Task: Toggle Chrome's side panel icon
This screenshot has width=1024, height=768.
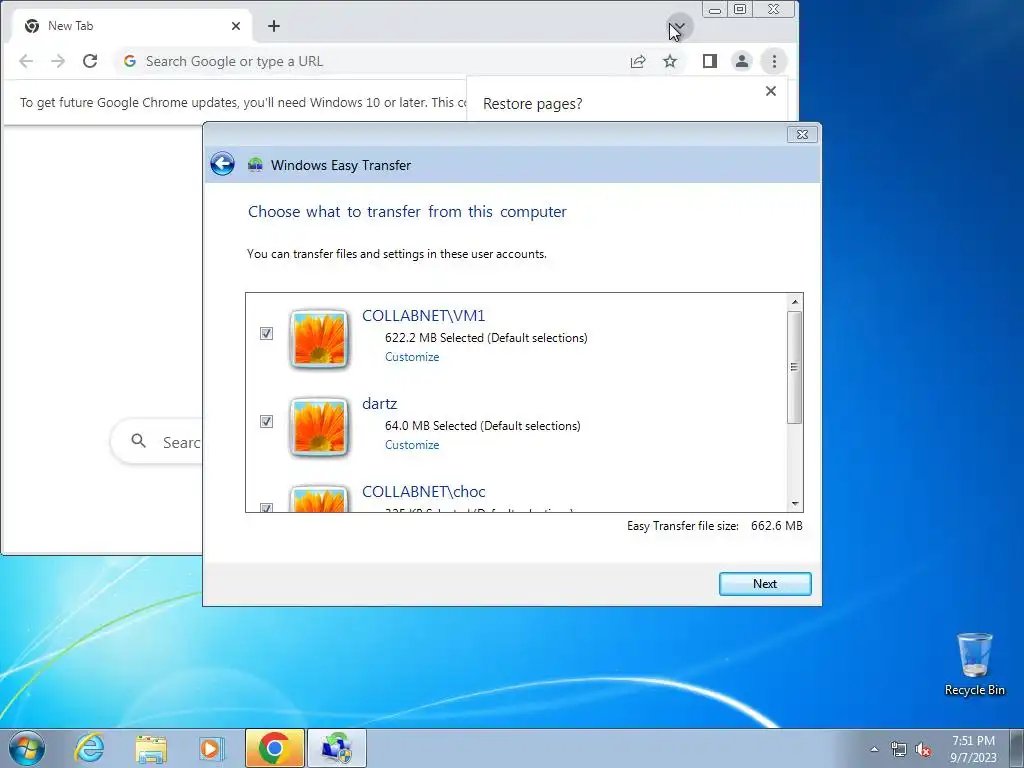Action: coord(710,61)
